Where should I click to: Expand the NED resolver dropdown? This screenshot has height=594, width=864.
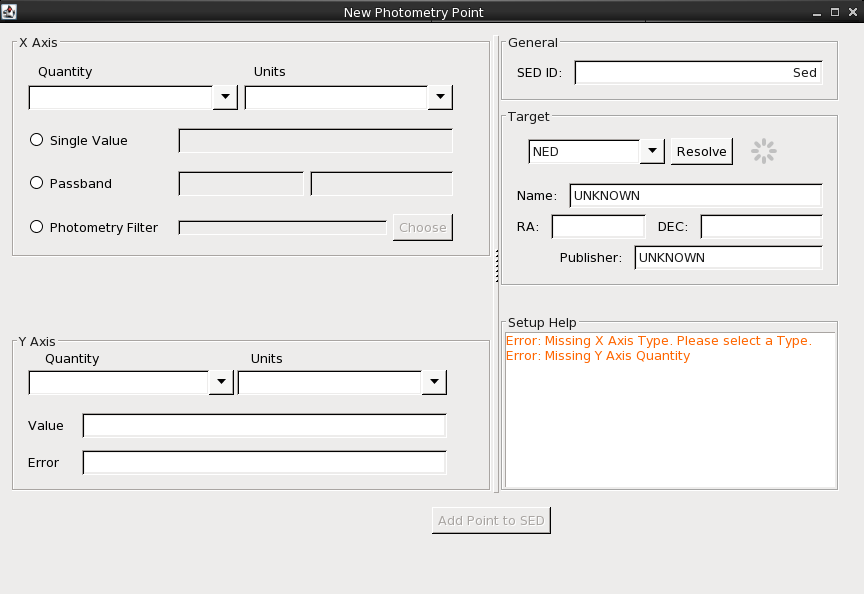[652, 151]
